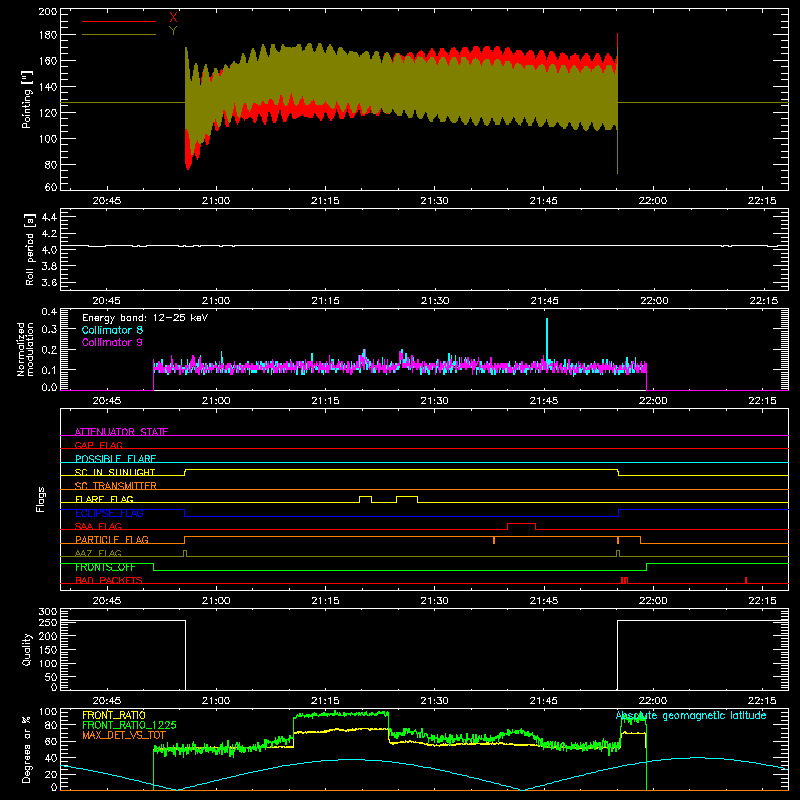Click the GAP_FLAG label
This screenshot has width=800, height=800.
pos(98,445)
